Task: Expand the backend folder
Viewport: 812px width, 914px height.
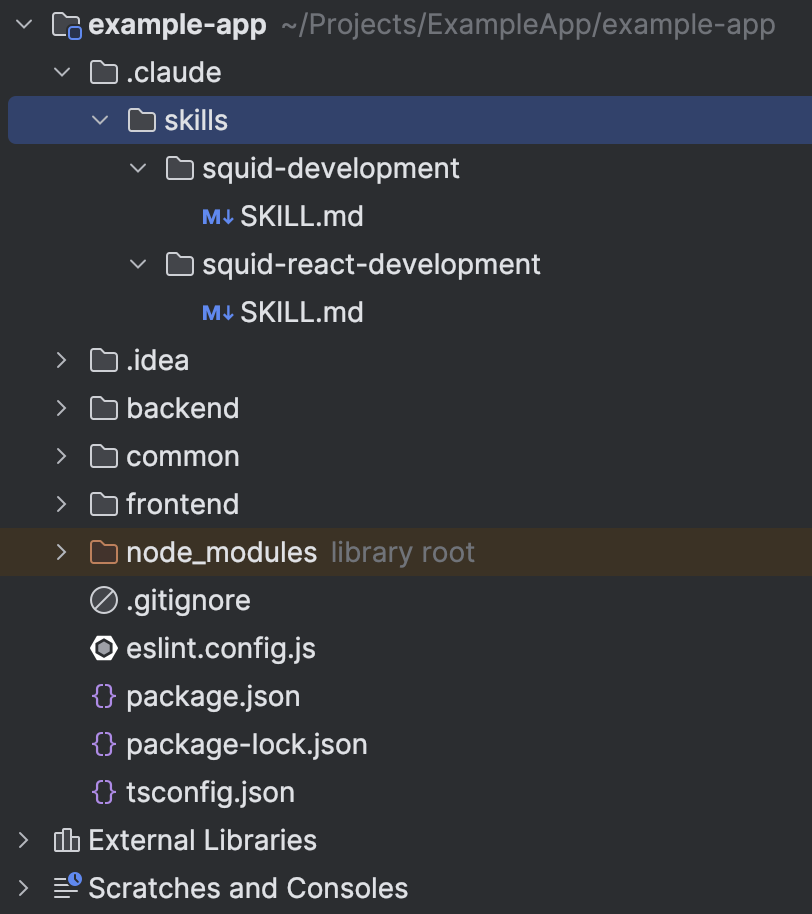Action: click(x=62, y=409)
